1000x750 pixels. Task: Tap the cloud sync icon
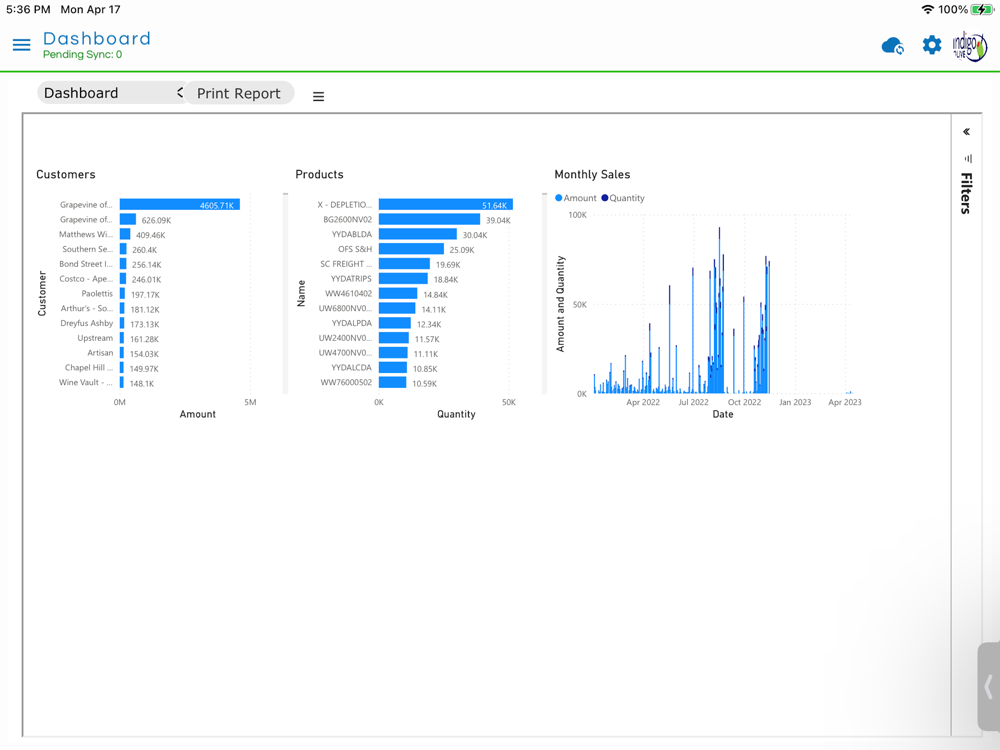893,46
